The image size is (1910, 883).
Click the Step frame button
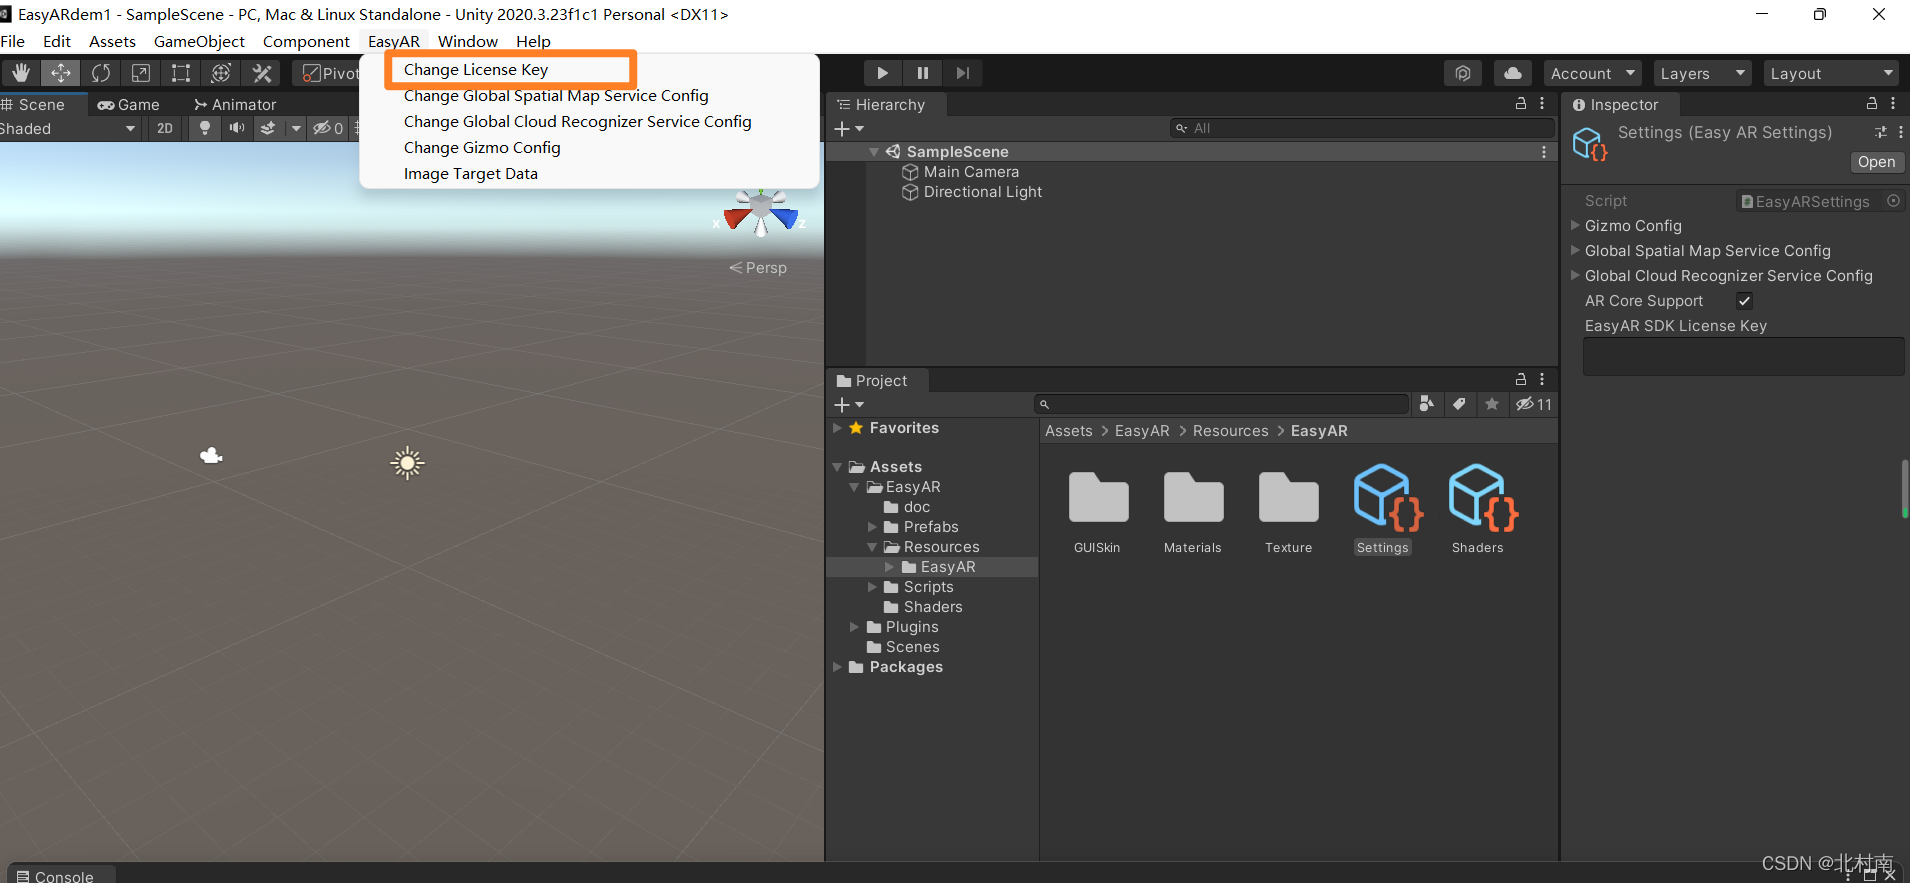pyautogui.click(x=962, y=73)
